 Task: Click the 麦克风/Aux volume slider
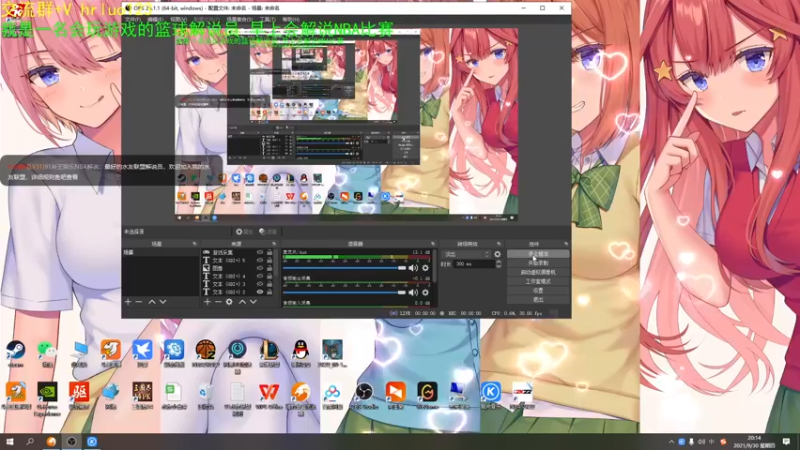tap(344, 268)
